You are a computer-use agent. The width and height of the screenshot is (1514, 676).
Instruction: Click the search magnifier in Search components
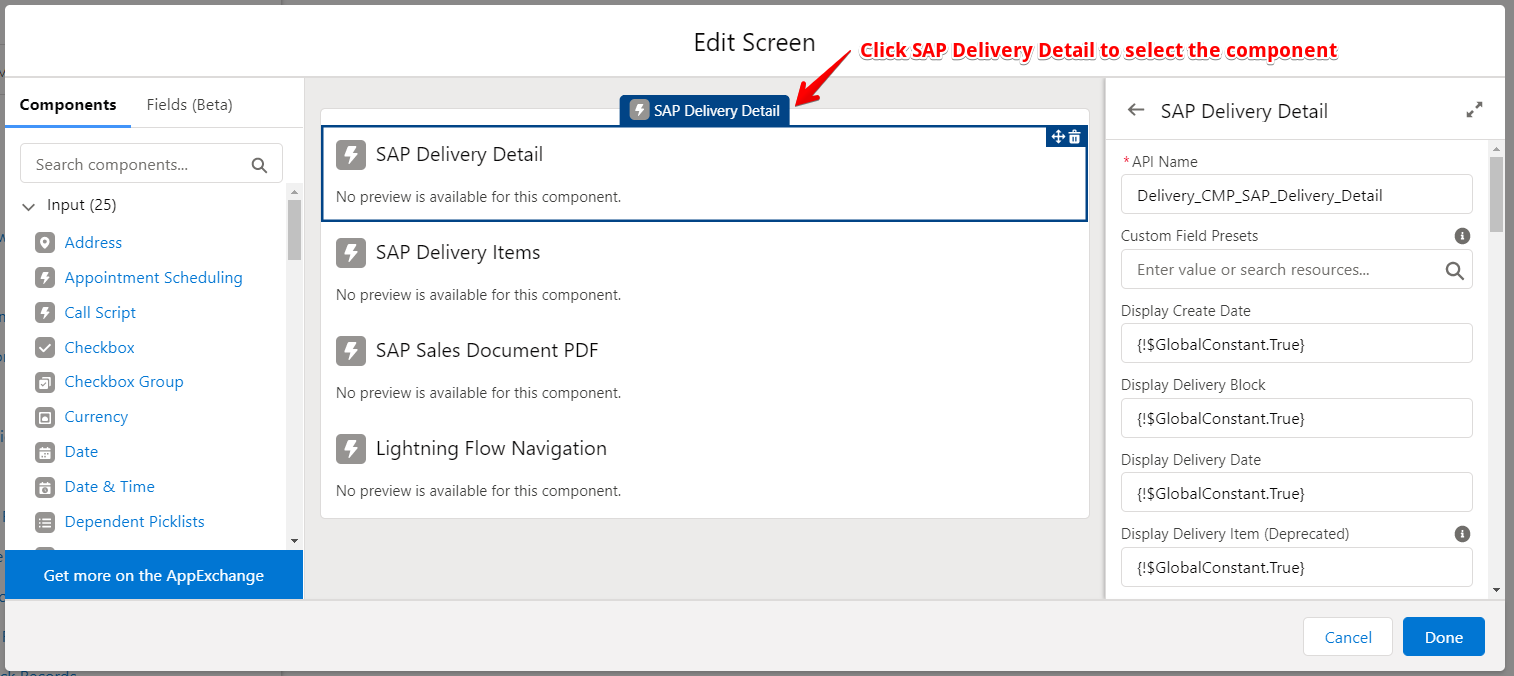point(259,165)
